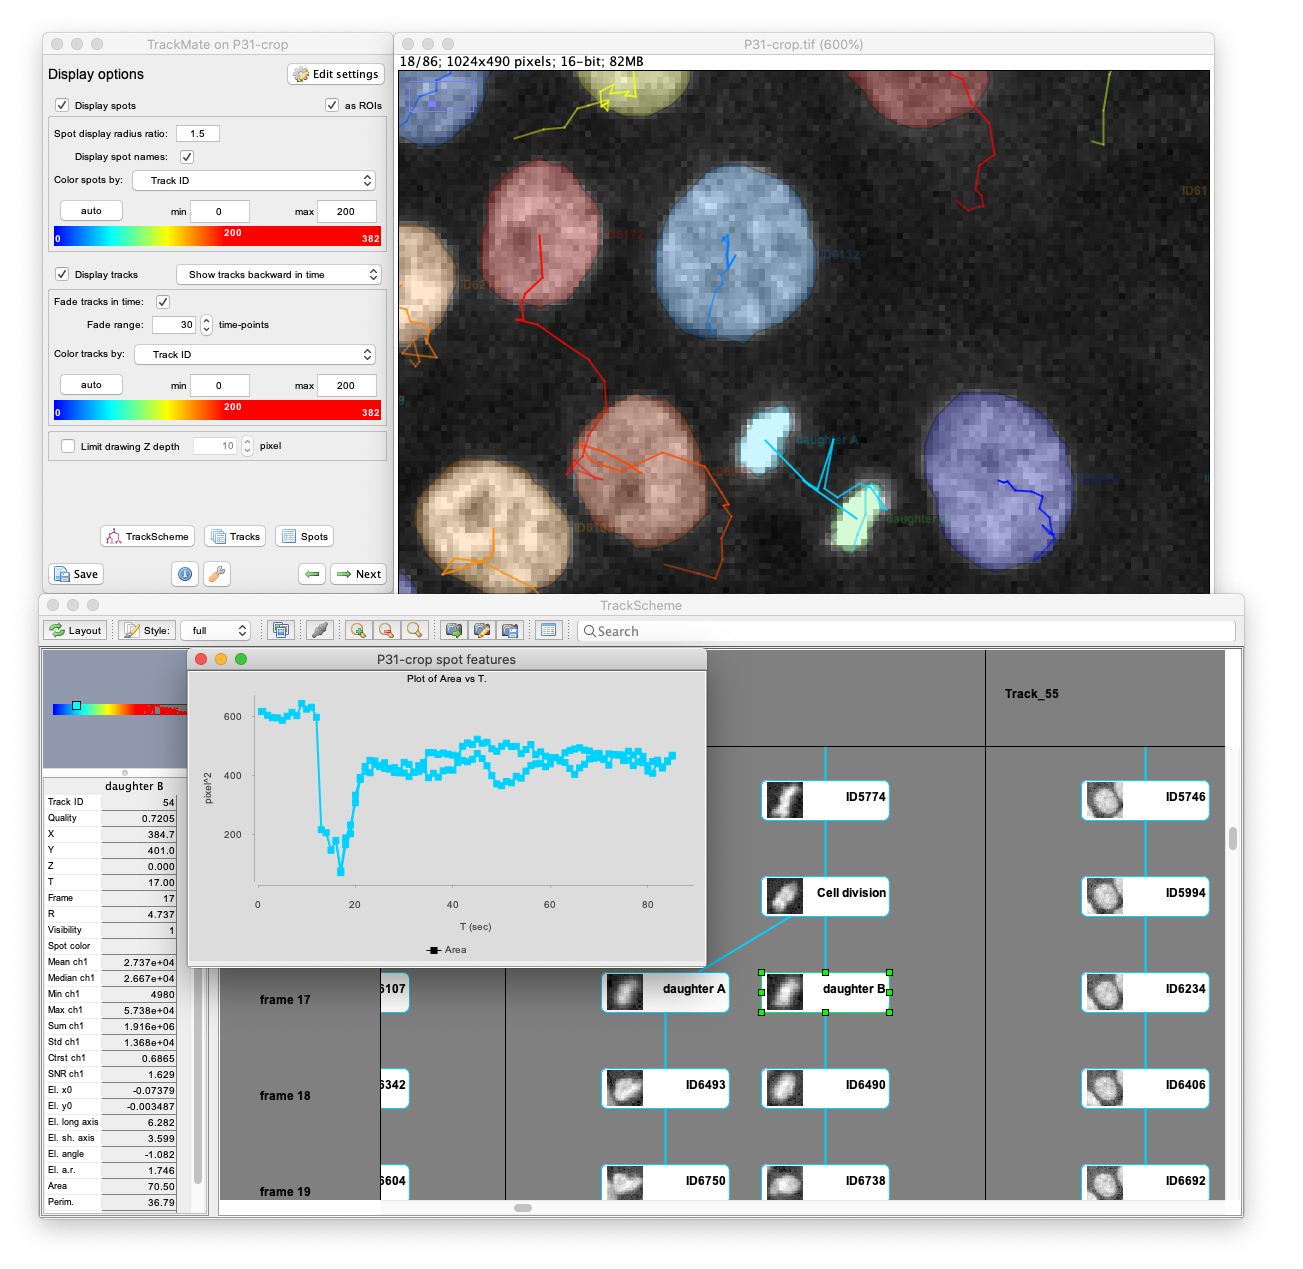Image resolution: width=1303 pixels, height=1269 pixels.
Task: Enable Limit drawing Z depth
Action: [67, 446]
